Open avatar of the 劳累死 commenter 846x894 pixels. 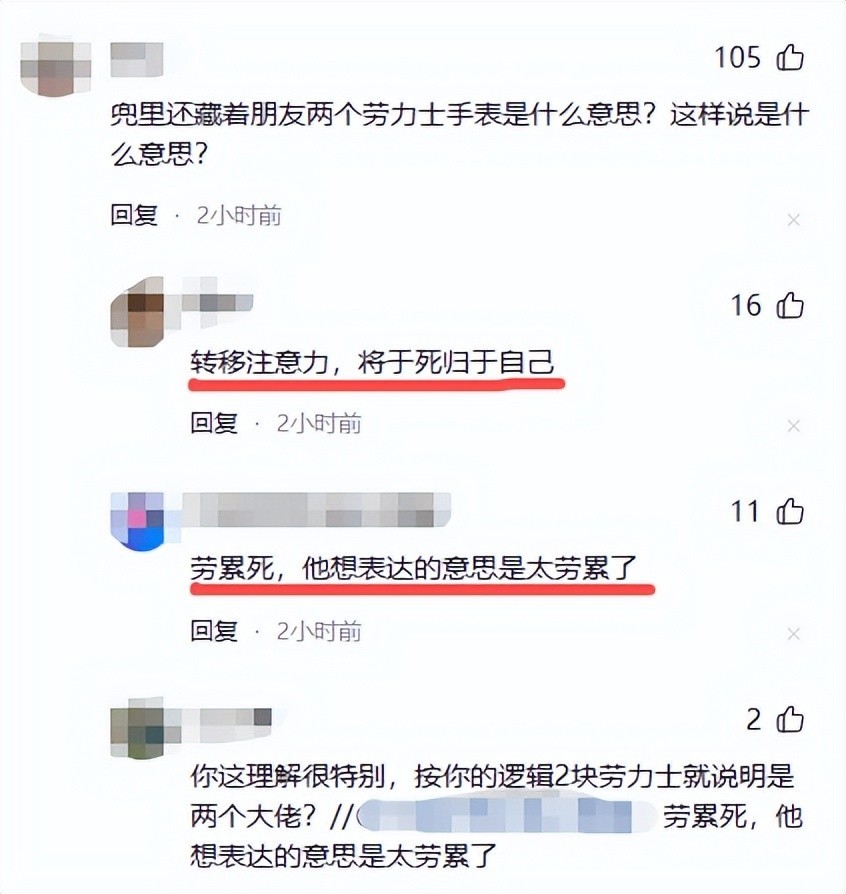138,521
